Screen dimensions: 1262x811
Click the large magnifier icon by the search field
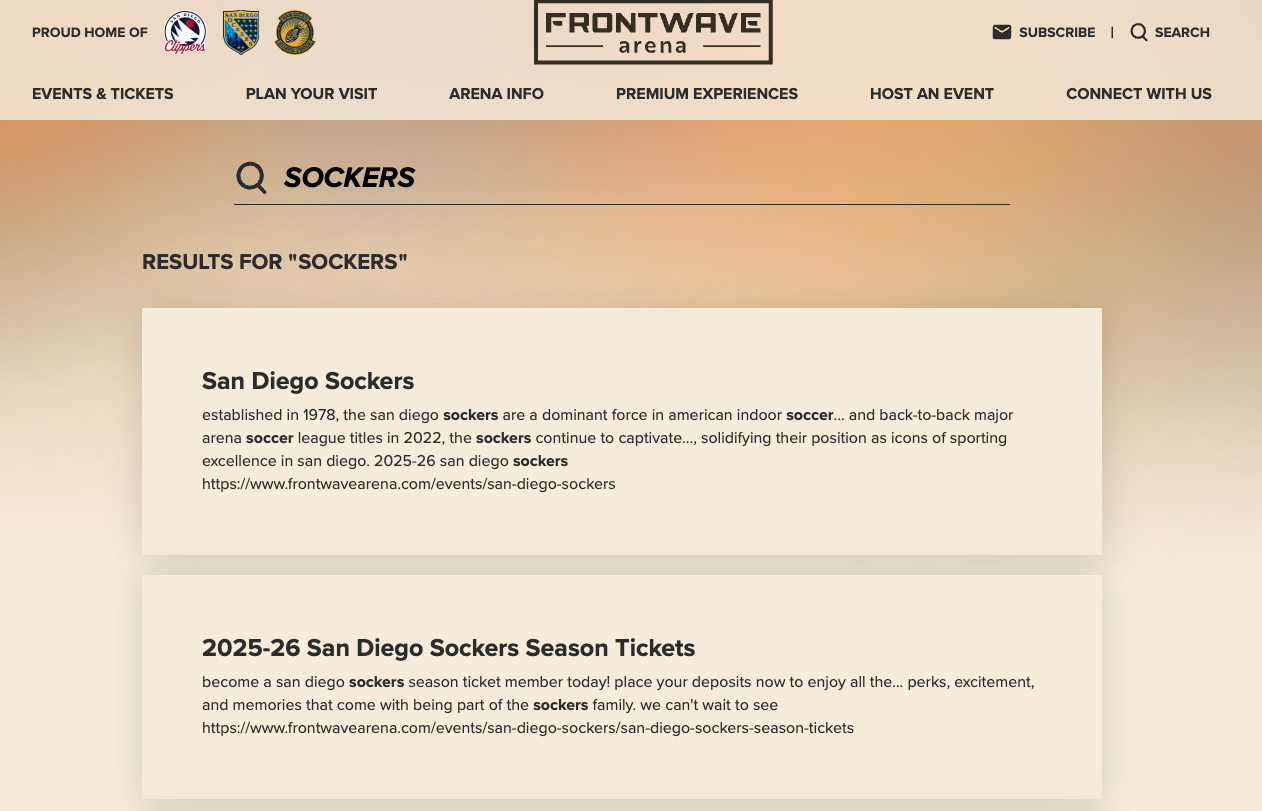(x=252, y=178)
